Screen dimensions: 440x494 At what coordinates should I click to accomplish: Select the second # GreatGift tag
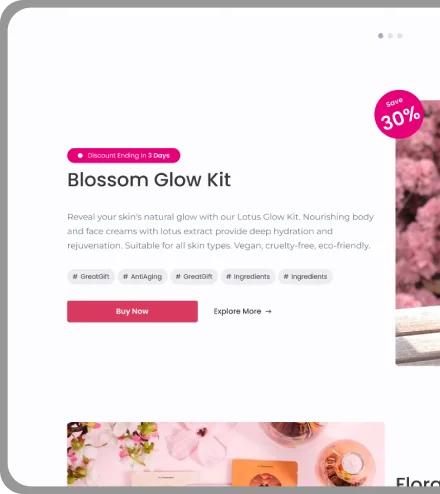coord(194,277)
